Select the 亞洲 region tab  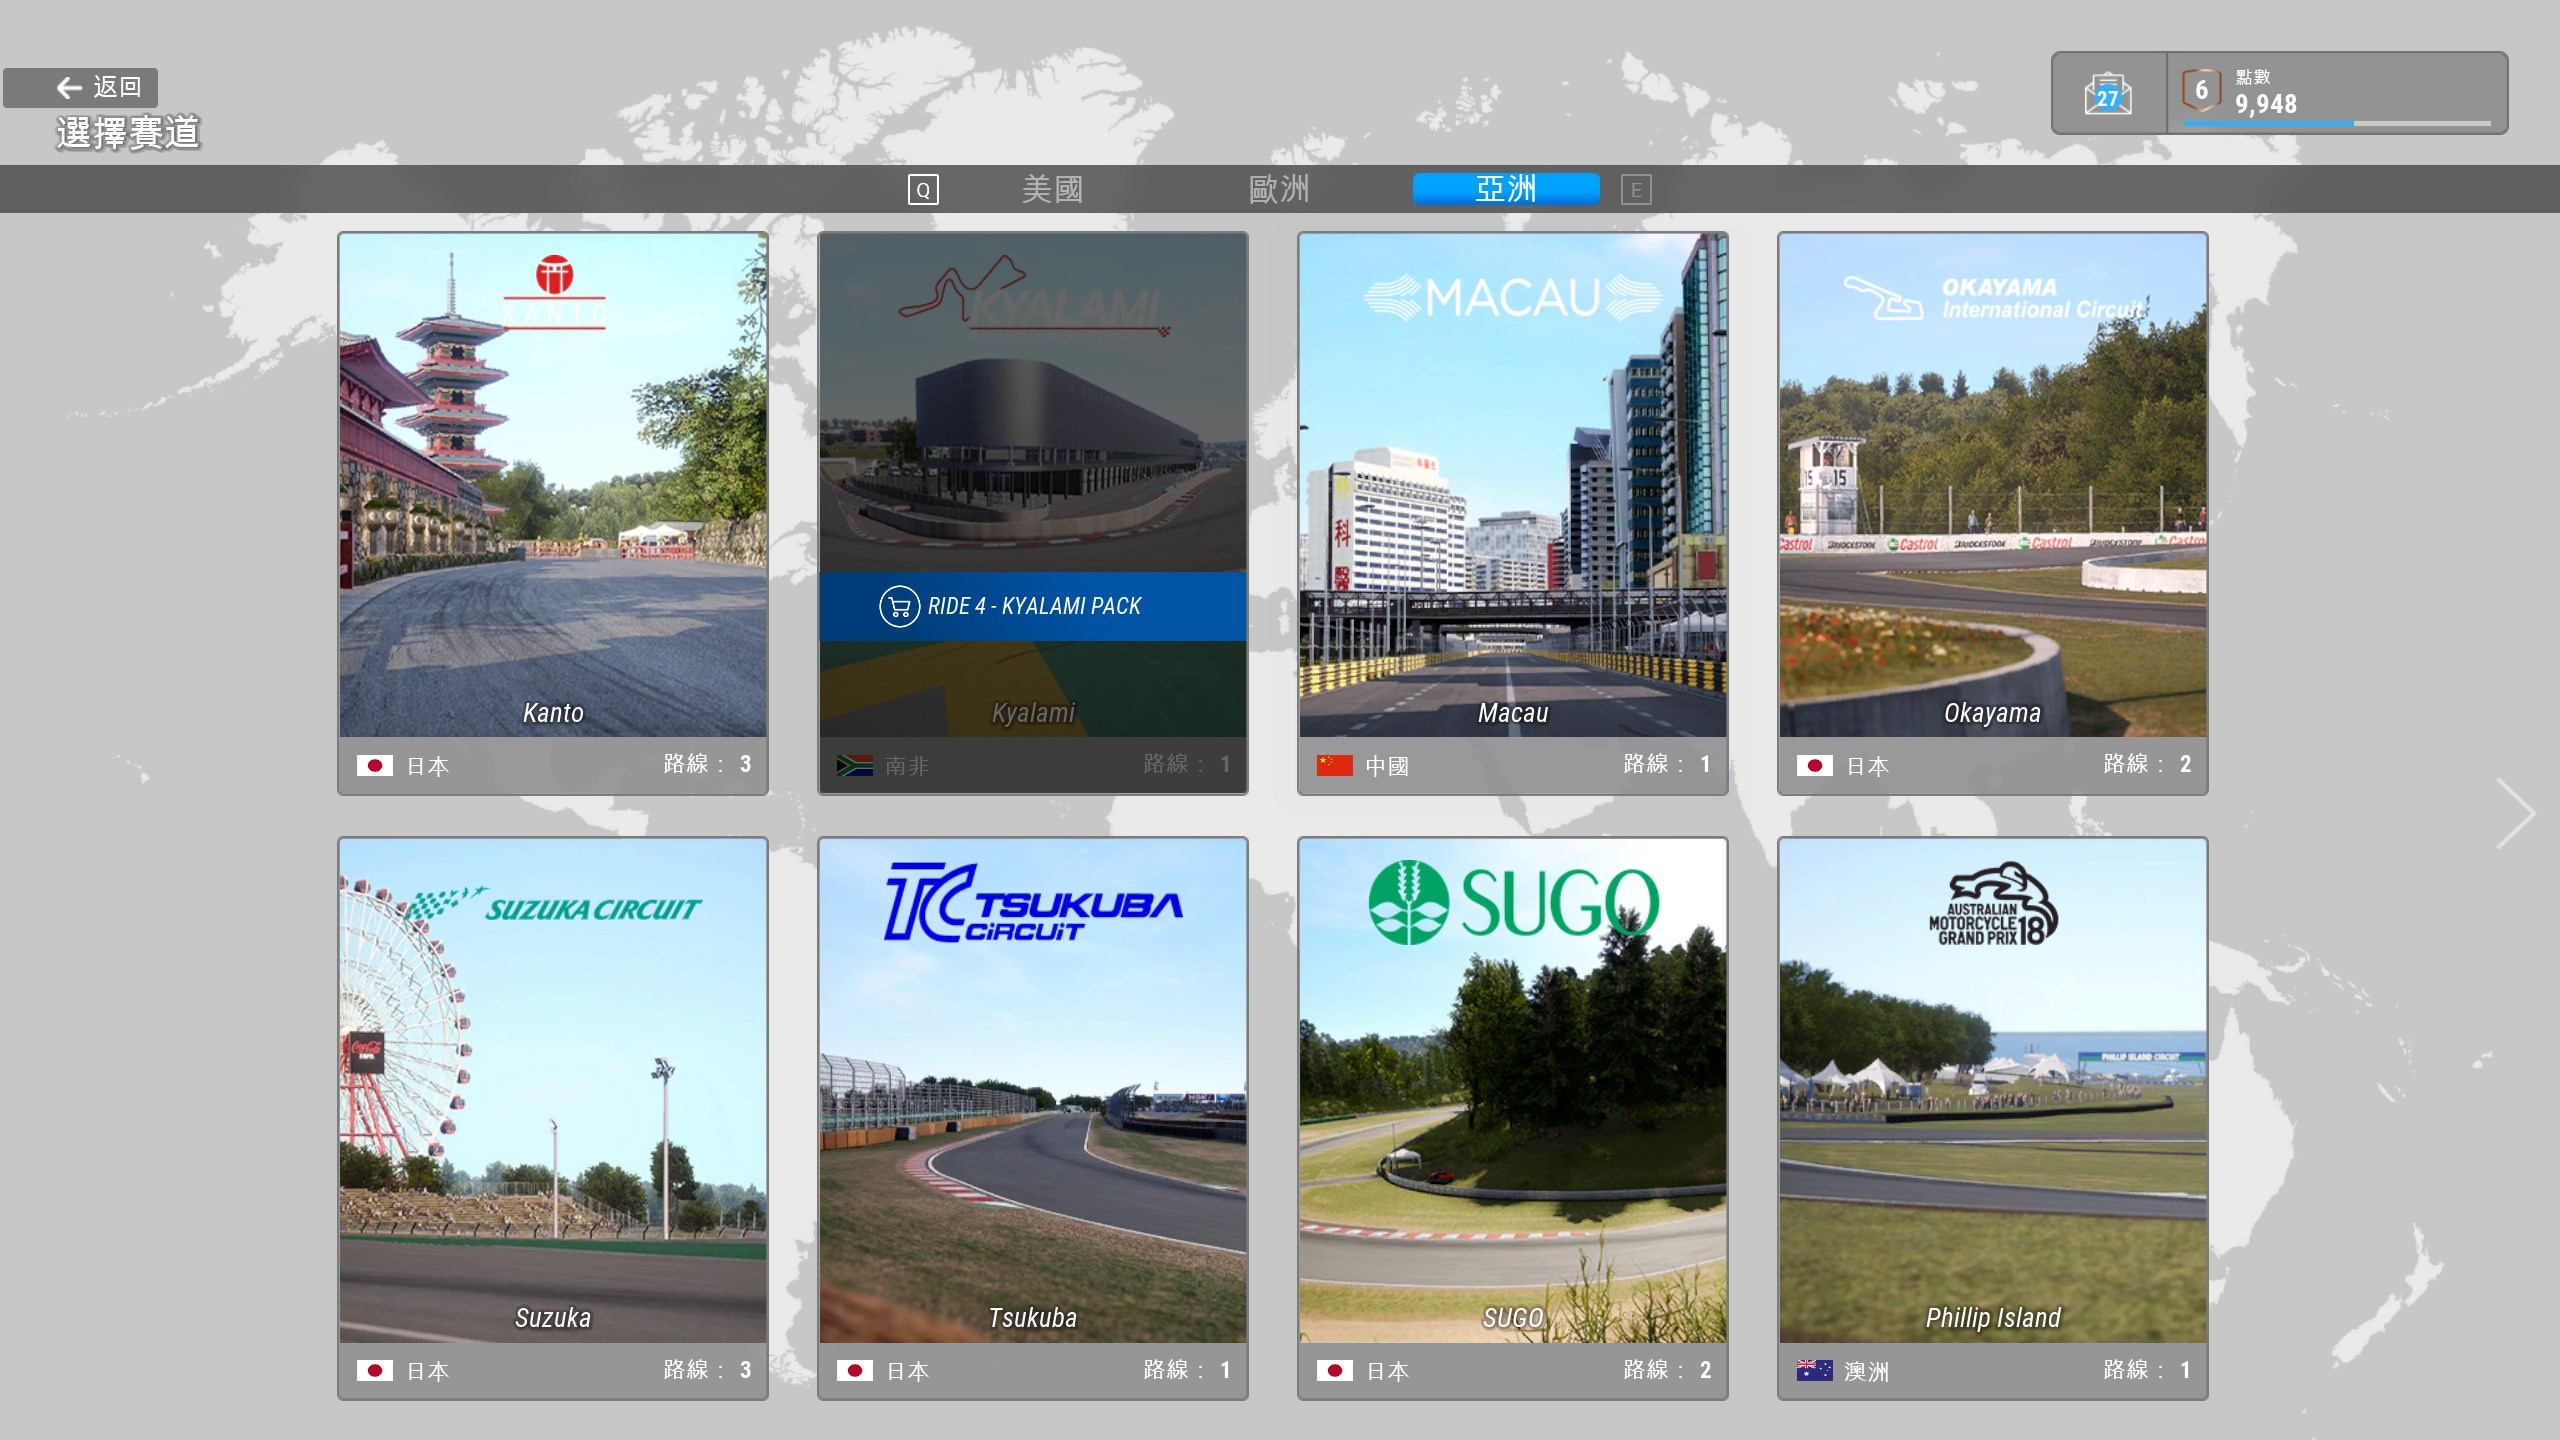point(1506,189)
